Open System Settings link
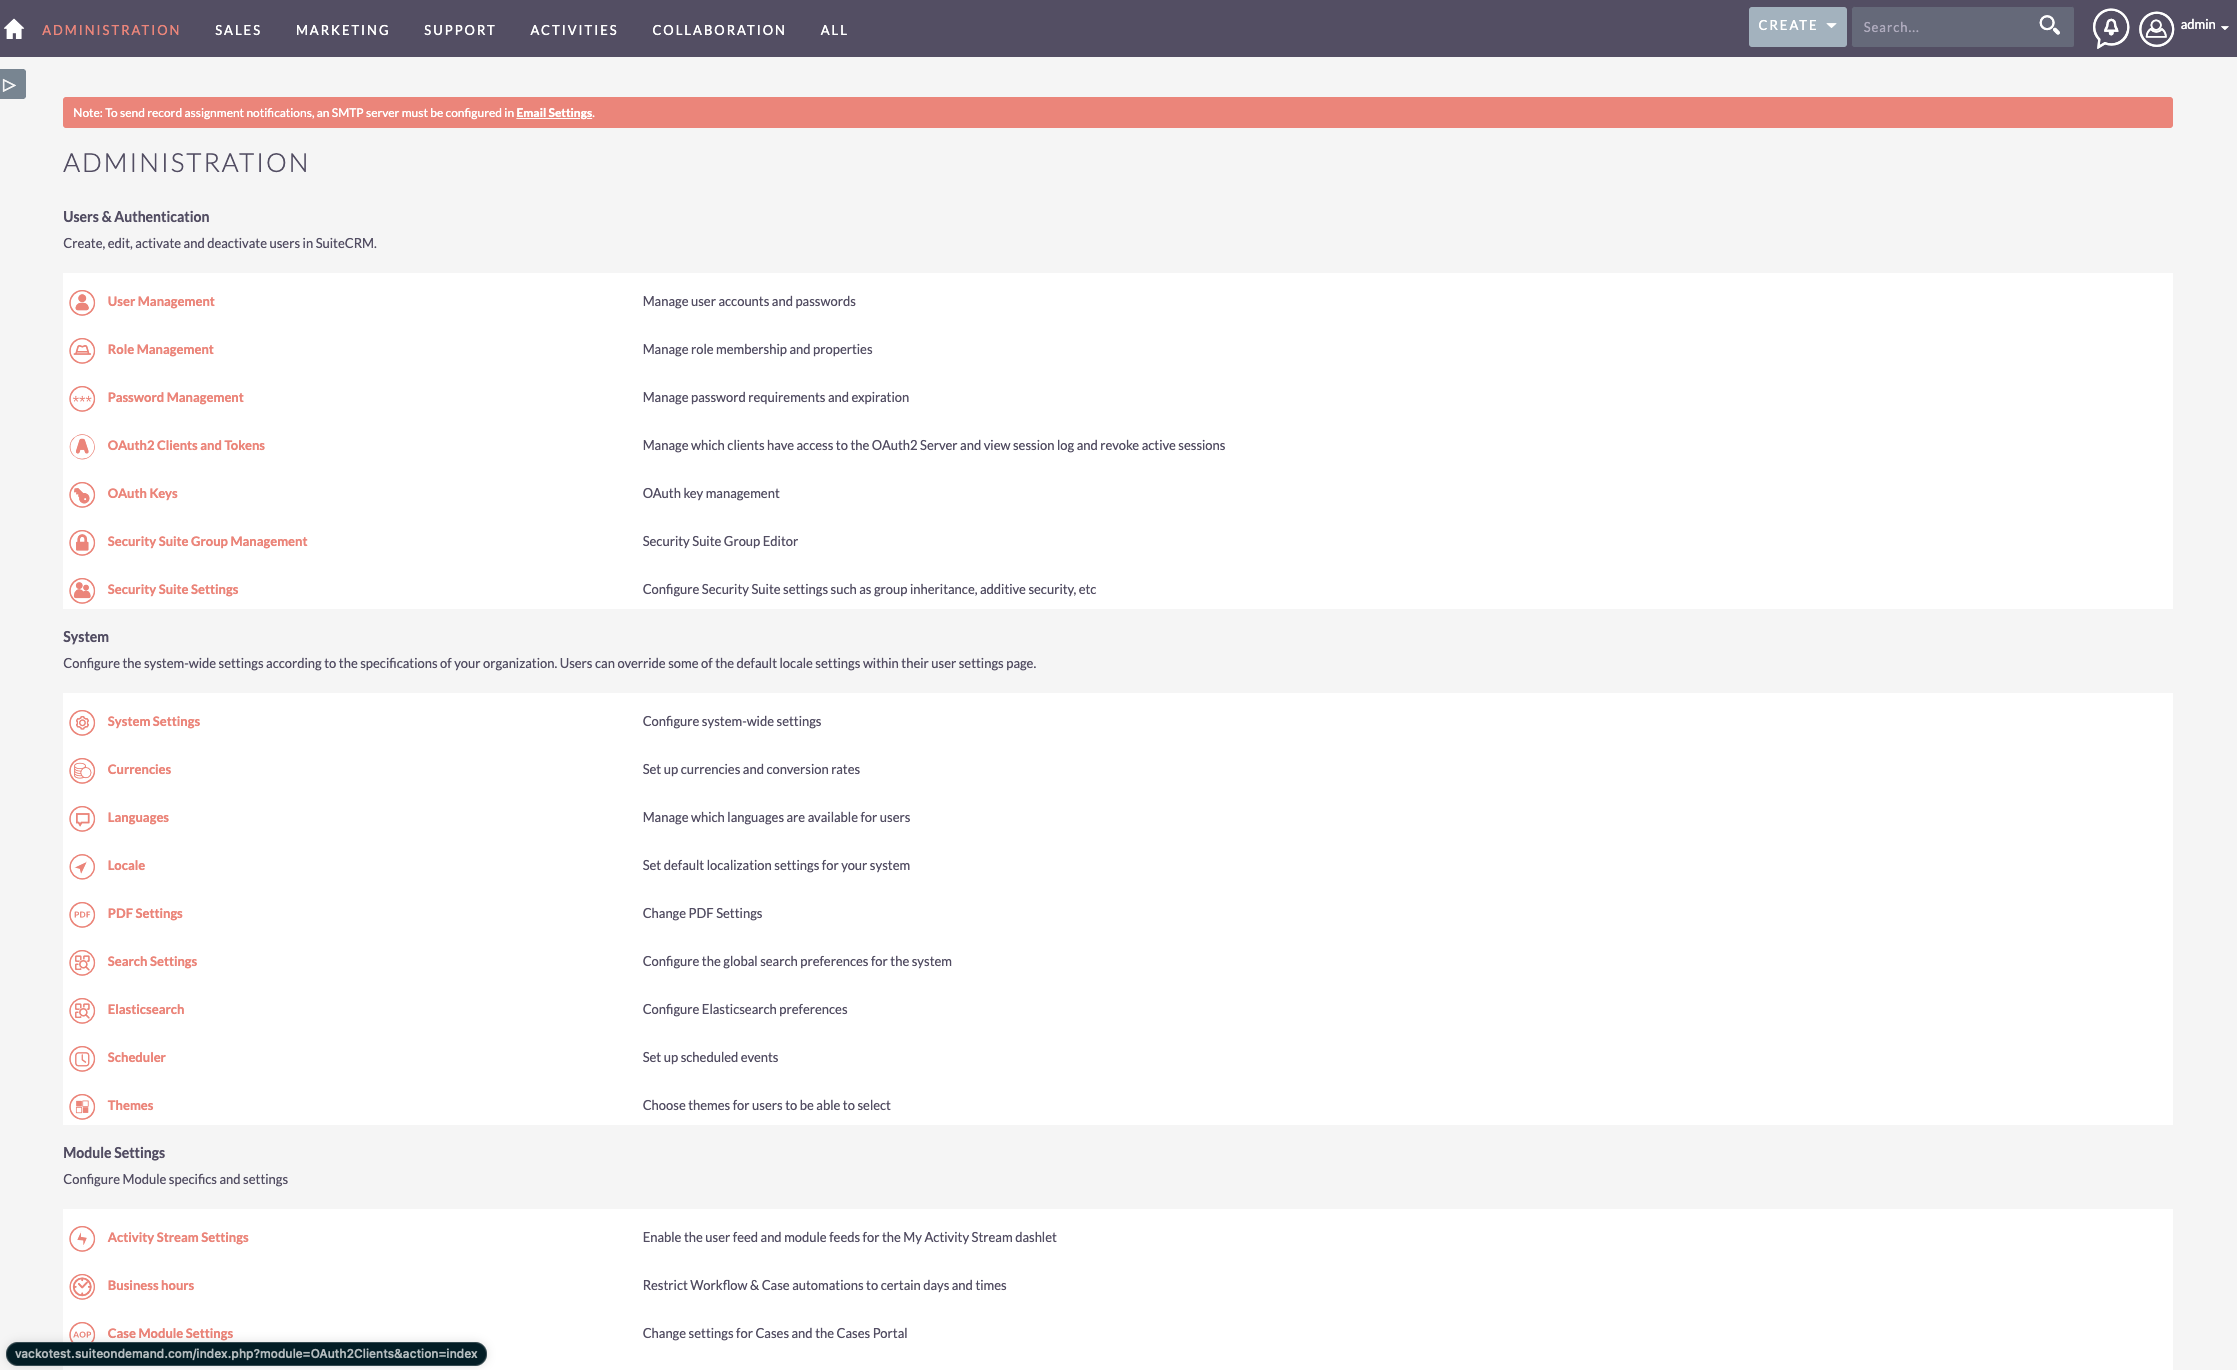Image resolution: width=2237 pixels, height=1370 pixels. [x=154, y=721]
